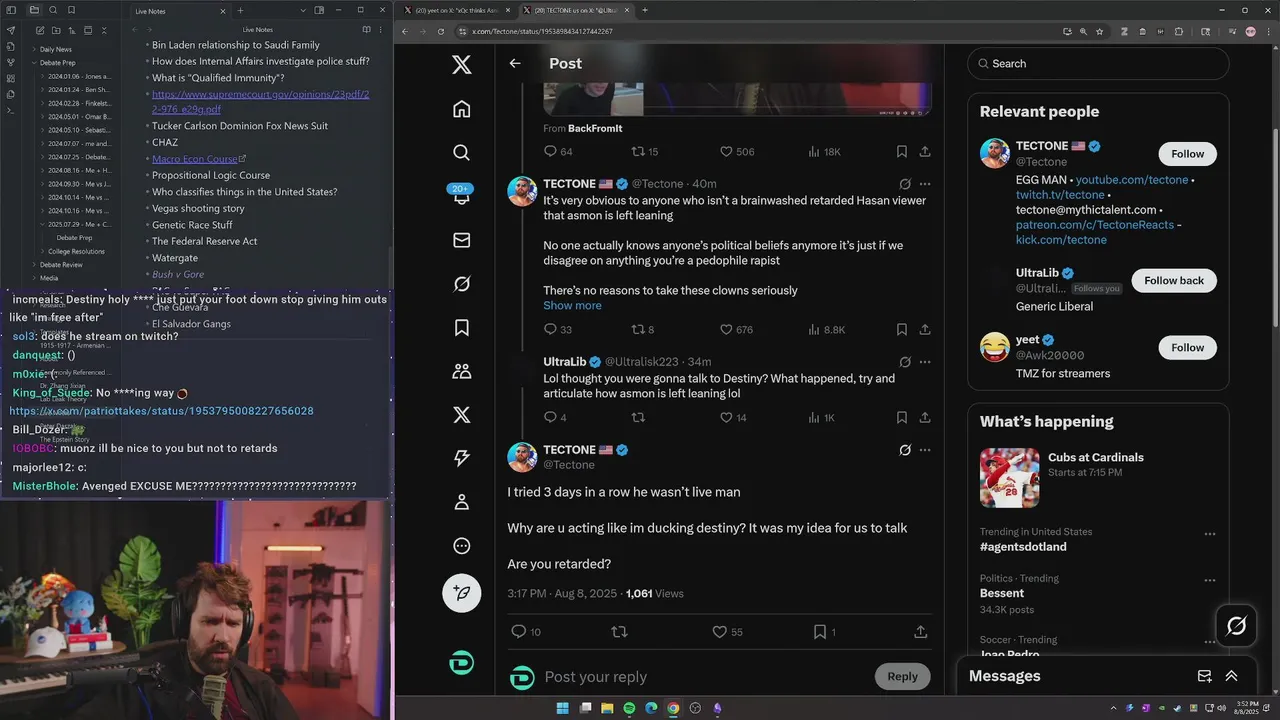Toggle Obsidian left sidebar
Viewport: 1280px width, 720px height.
[x=11, y=10]
